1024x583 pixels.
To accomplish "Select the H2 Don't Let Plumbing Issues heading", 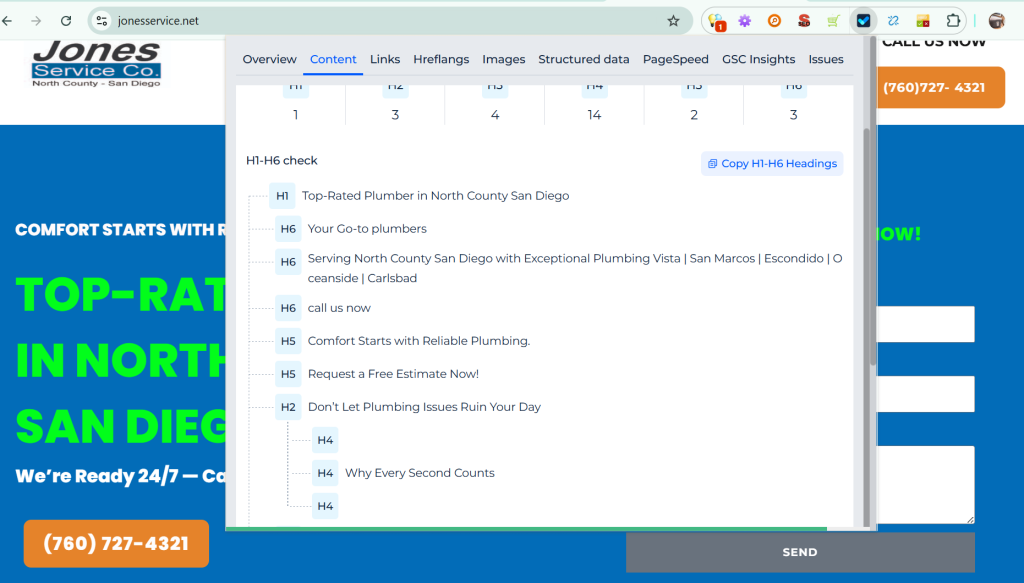I will [424, 407].
